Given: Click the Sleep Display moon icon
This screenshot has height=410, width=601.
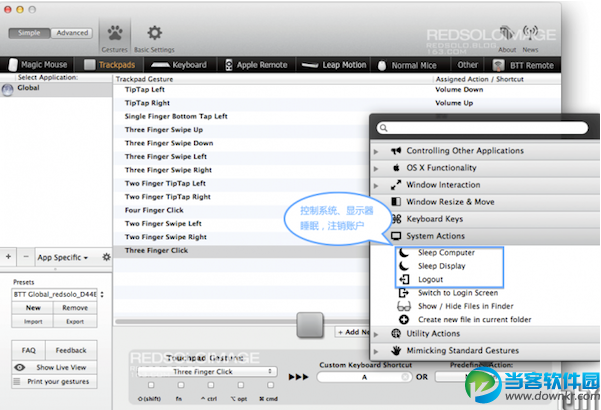Looking at the screenshot, I should point(404,266).
